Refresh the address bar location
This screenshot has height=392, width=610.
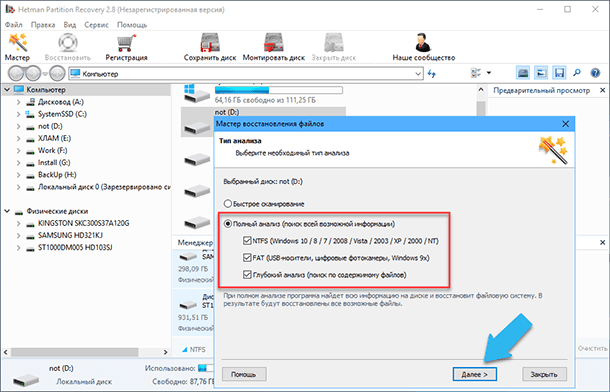(x=431, y=73)
